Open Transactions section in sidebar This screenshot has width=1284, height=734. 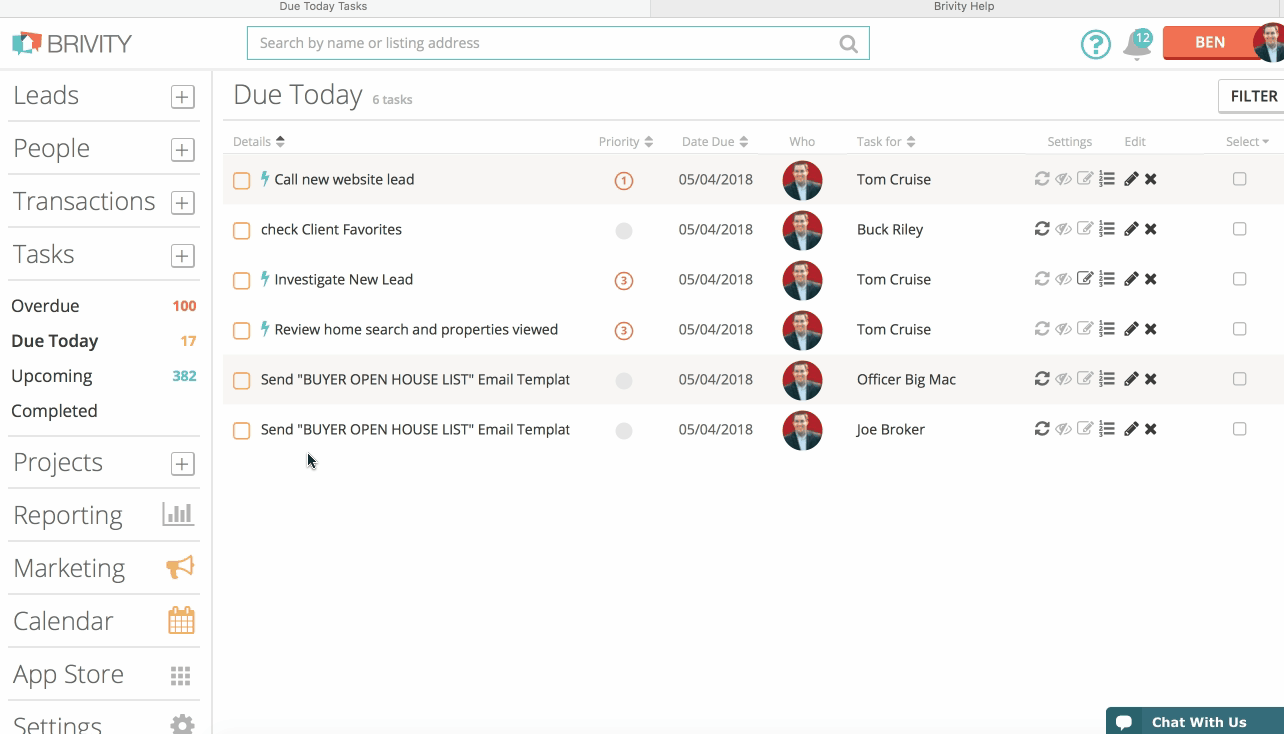(x=84, y=202)
